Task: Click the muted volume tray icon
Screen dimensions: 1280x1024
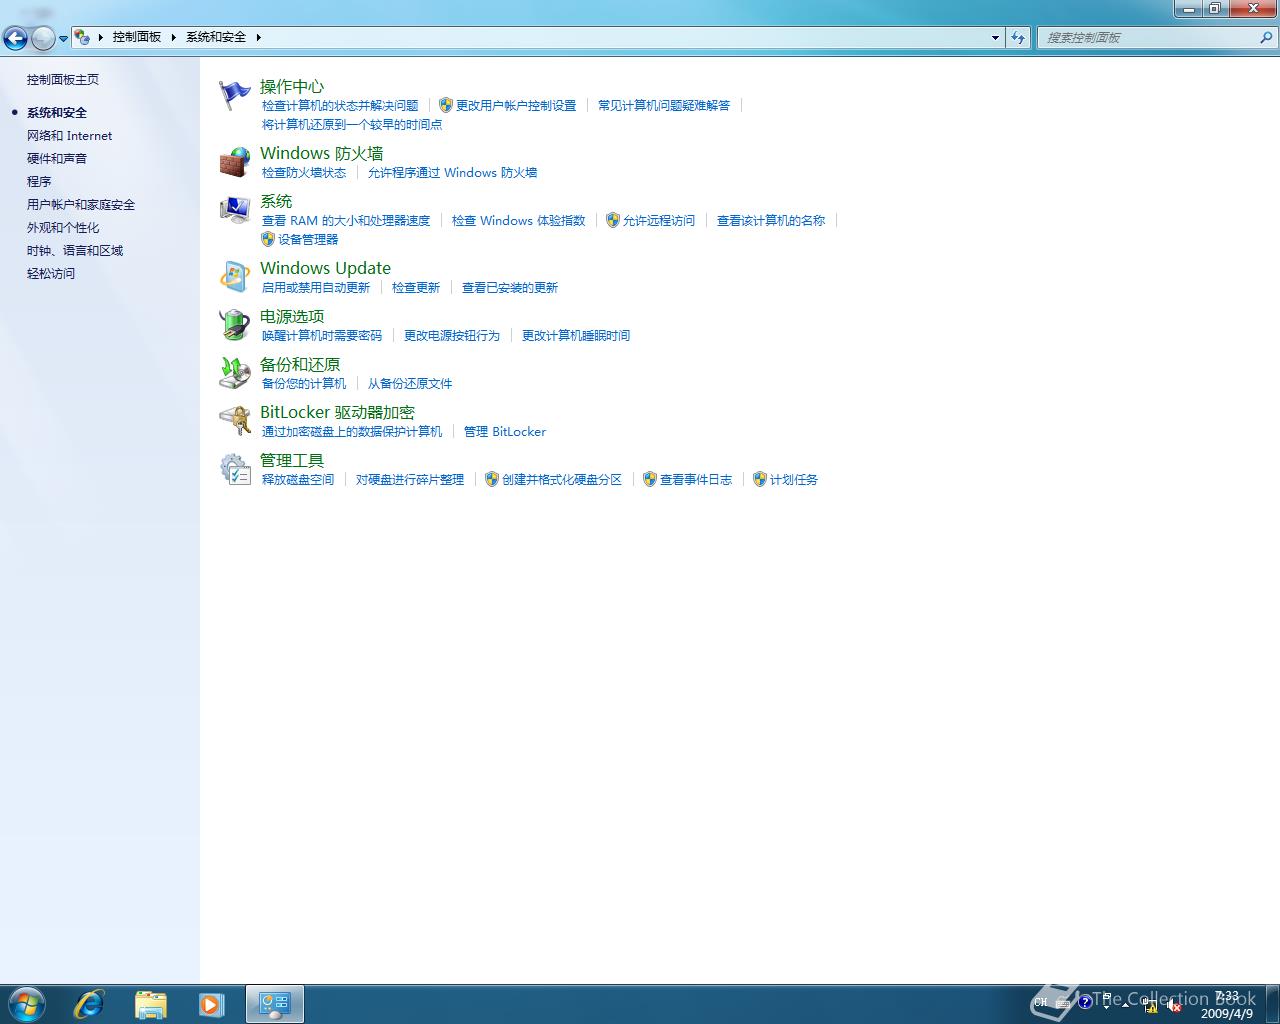Action: pyautogui.click(x=1174, y=1005)
